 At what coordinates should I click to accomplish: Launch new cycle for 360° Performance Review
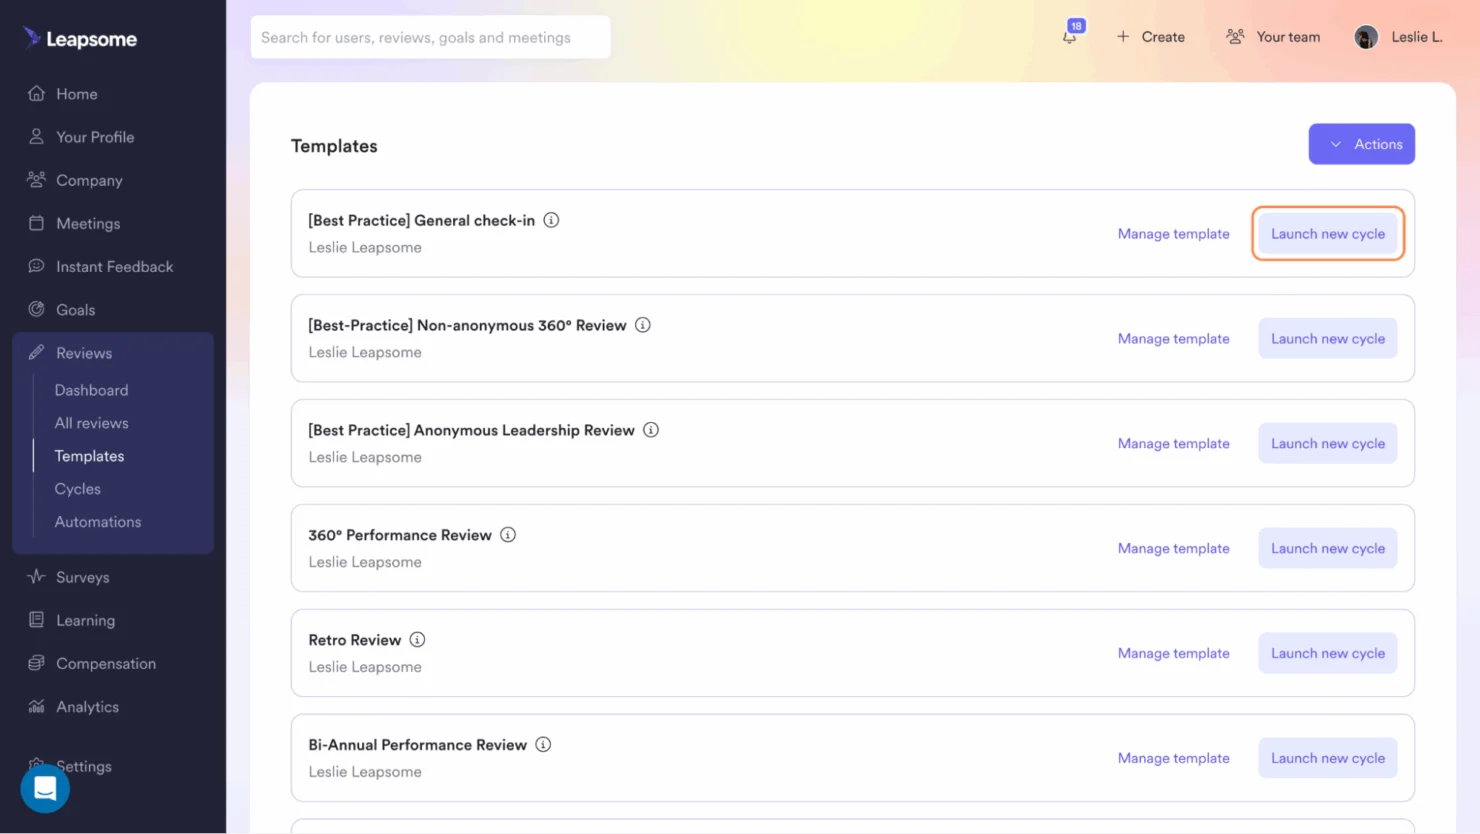point(1327,548)
